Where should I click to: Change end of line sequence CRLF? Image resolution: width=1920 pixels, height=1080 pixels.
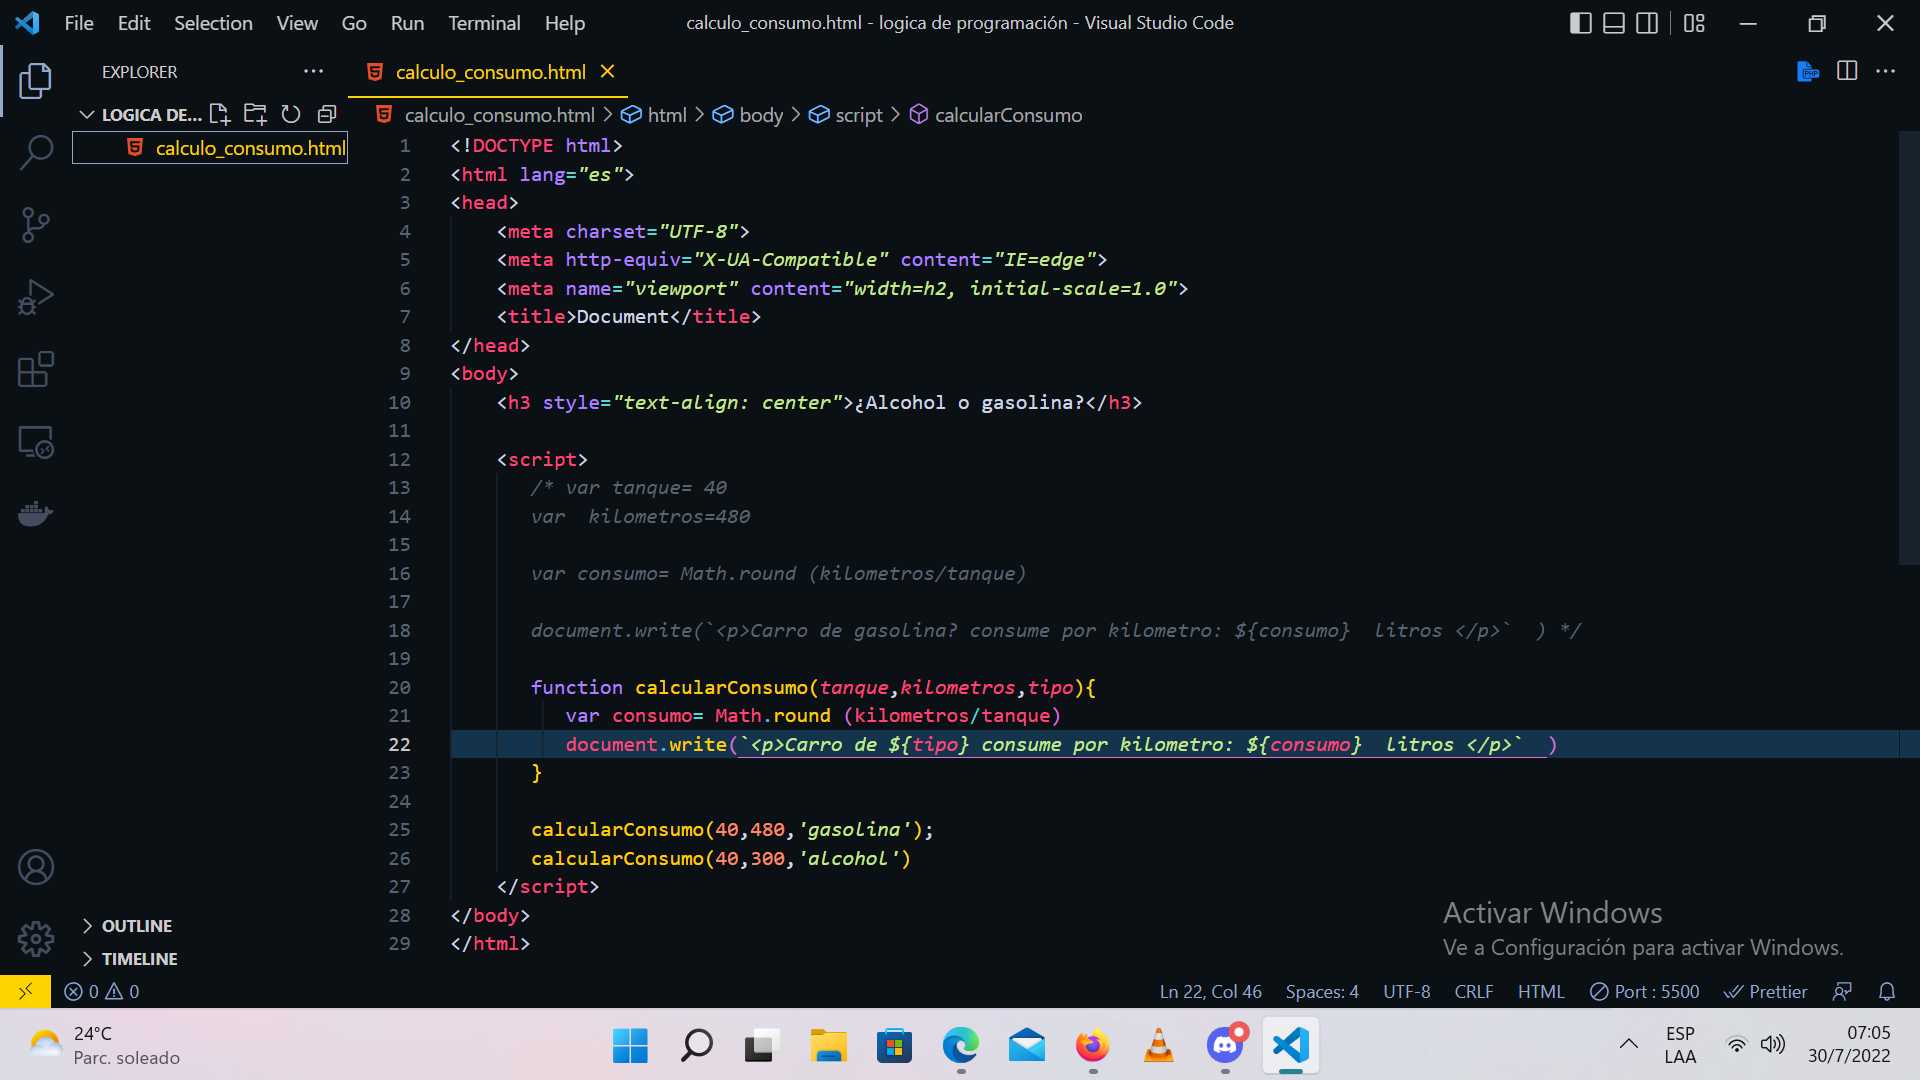click(1474, 991)
